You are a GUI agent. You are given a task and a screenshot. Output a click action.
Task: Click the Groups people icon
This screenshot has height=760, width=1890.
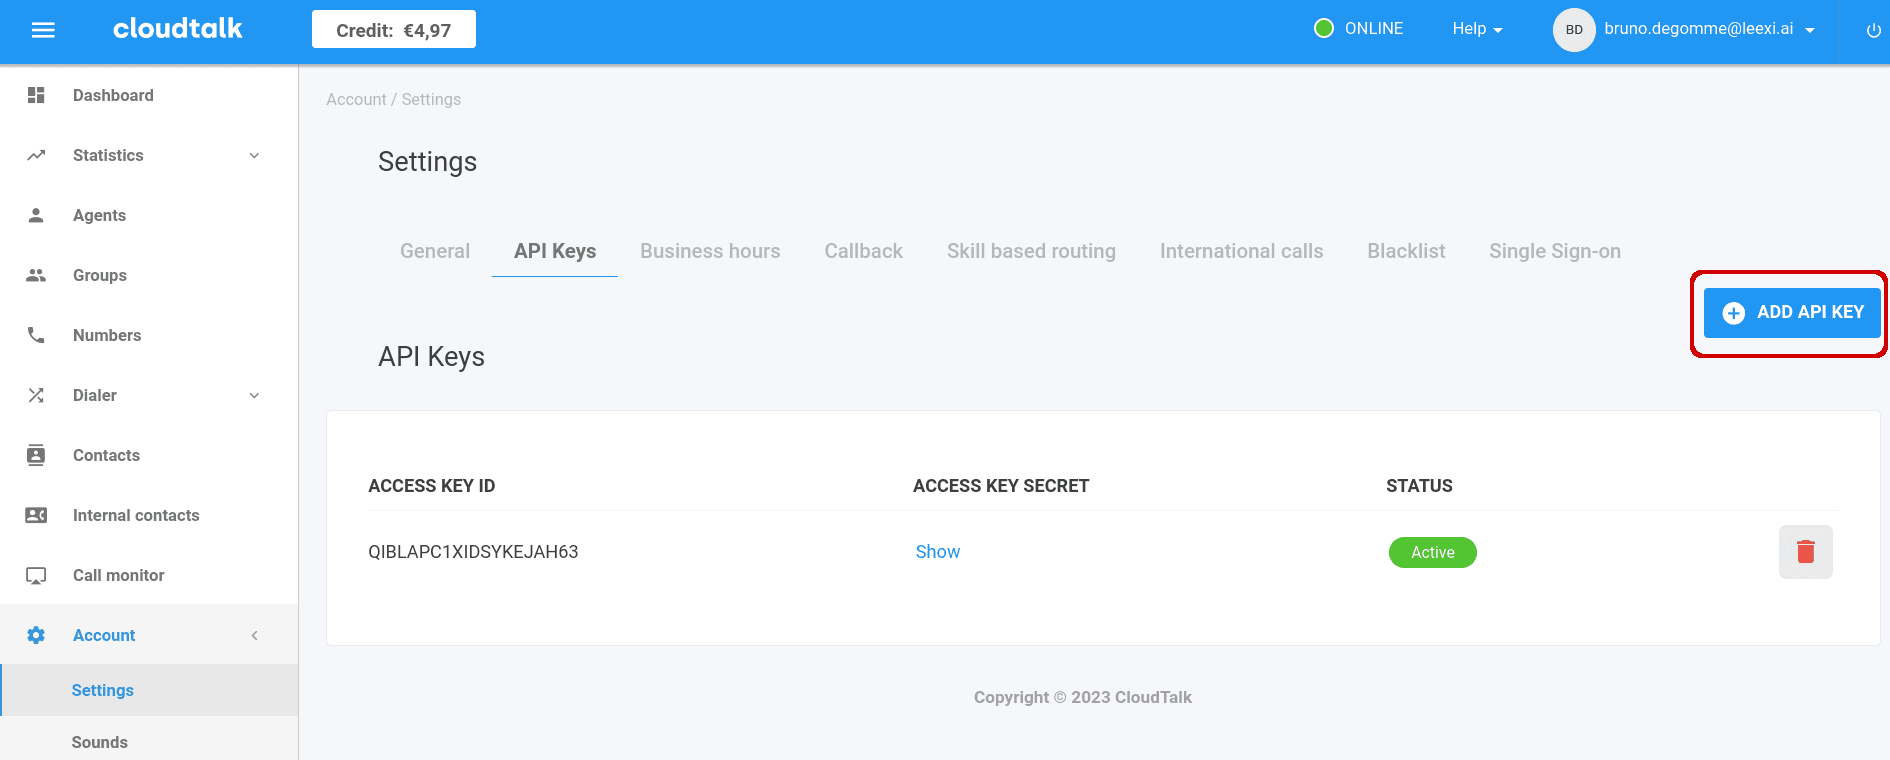click(36, 275)
